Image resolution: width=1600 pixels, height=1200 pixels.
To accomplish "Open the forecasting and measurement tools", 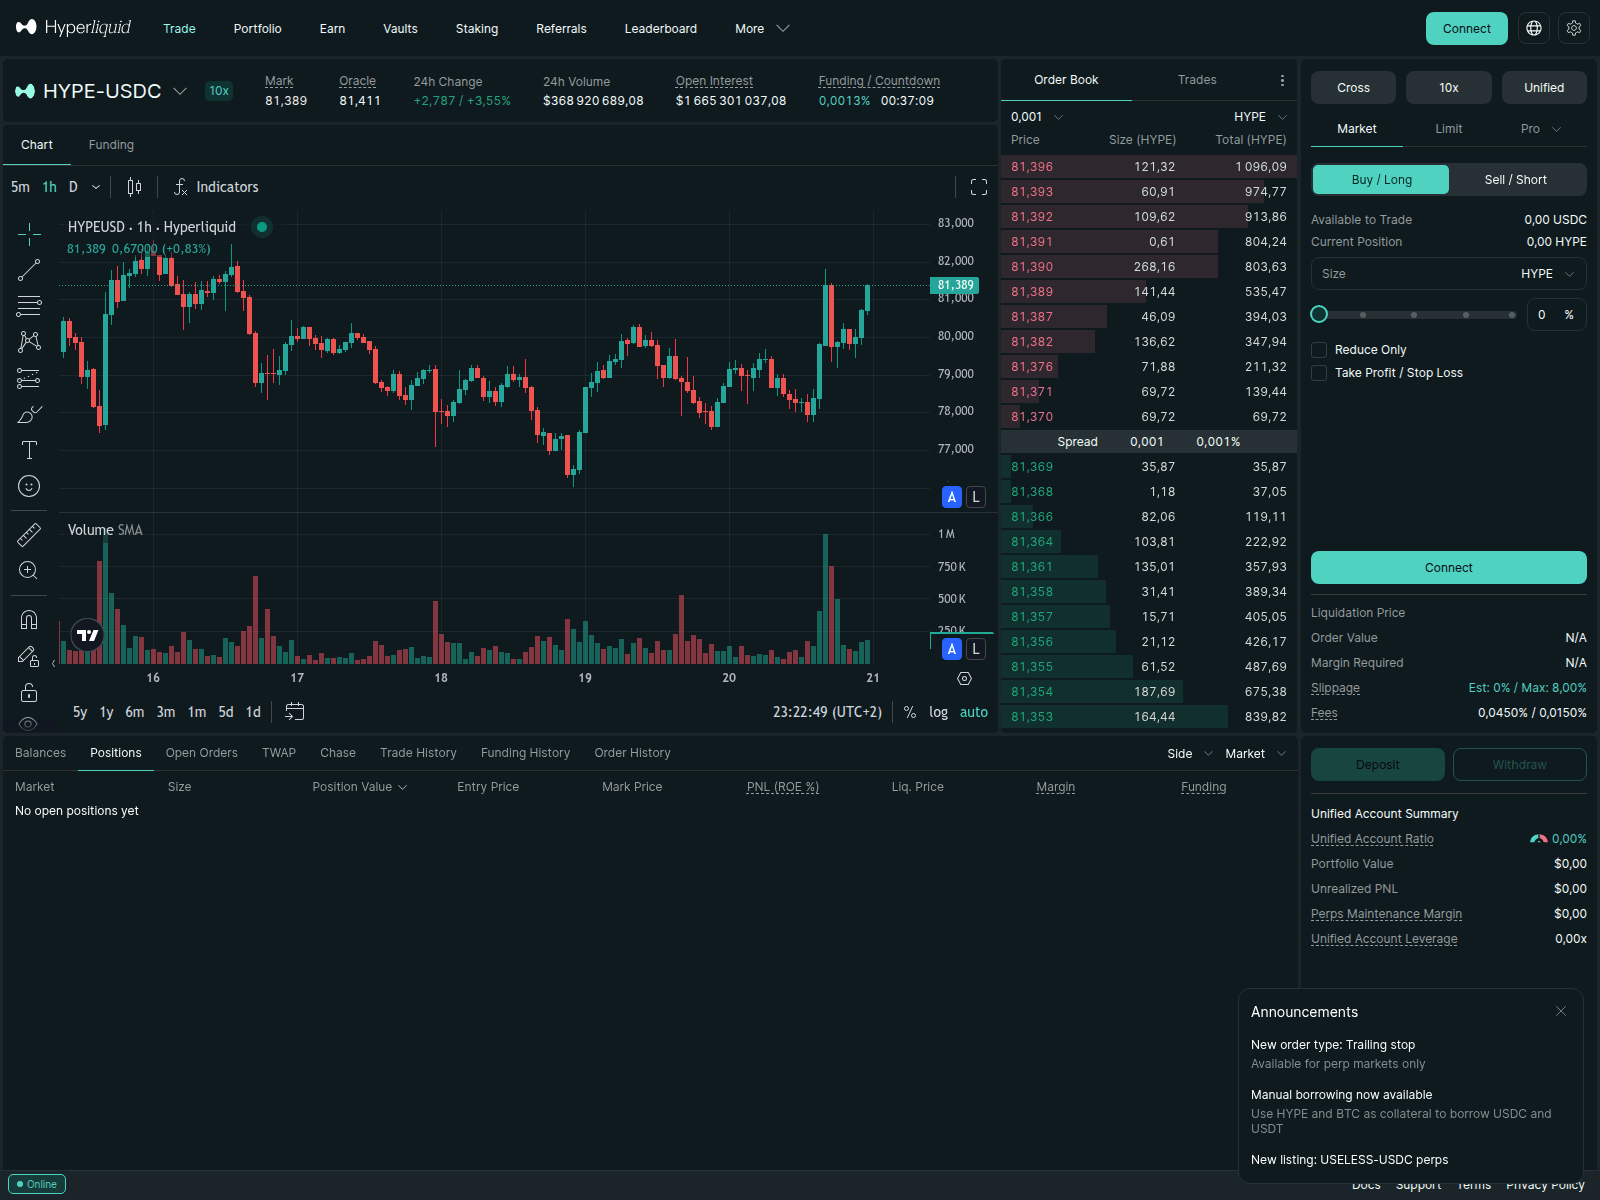I will point(29,378).
